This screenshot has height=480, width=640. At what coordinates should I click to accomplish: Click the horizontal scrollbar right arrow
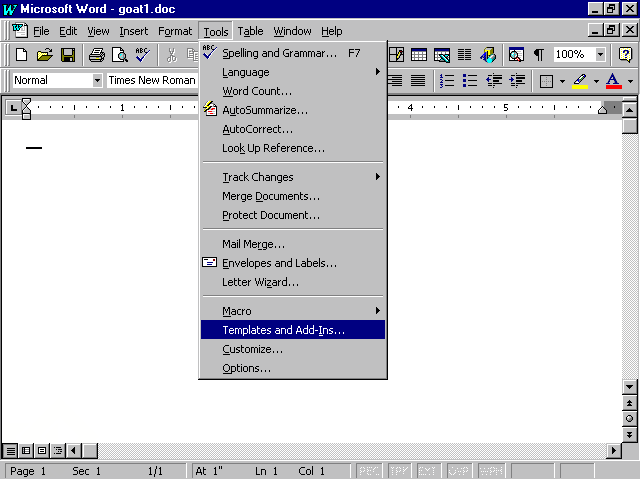click(x=613, y=451)
